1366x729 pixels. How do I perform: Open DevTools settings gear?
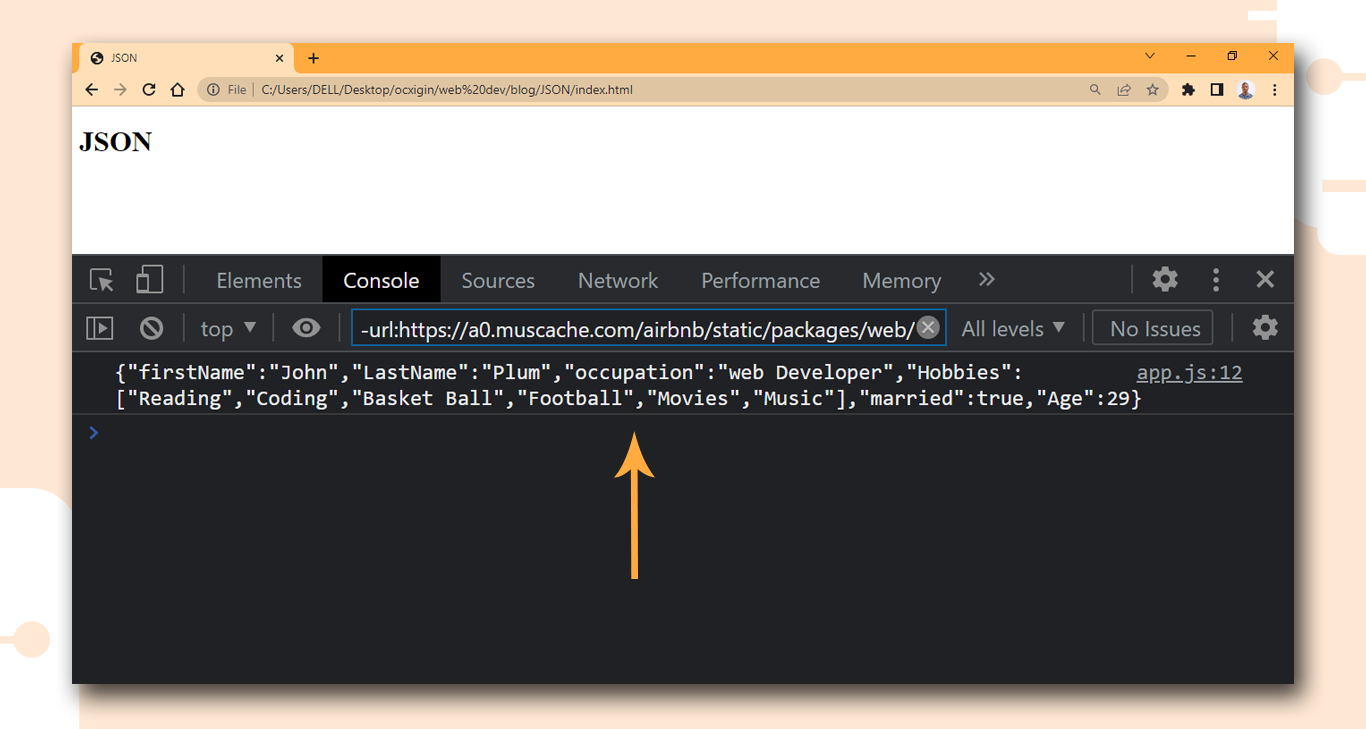pos(1165,279)
